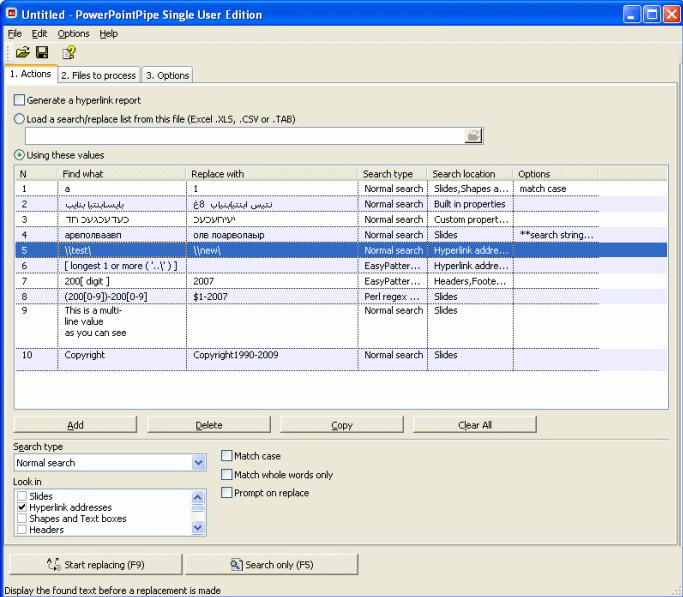Switch to 1. Actions tab
This screenshot has width=683, height=597.
pos(30,74)
